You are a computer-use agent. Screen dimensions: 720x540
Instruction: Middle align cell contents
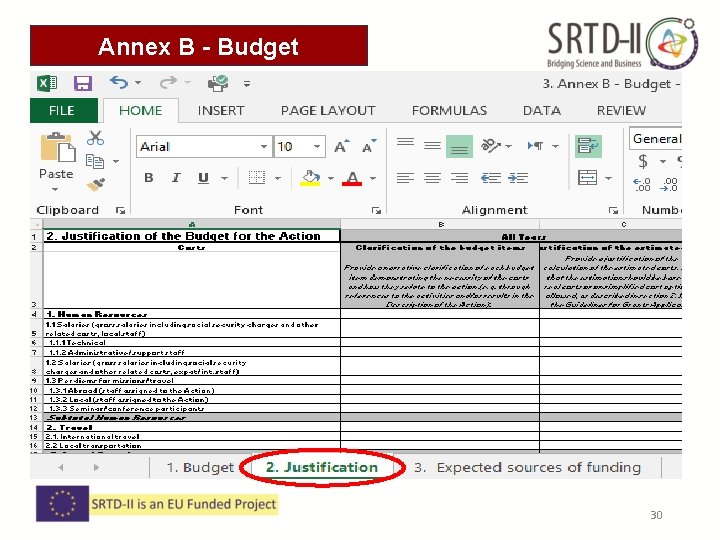pos(432,146)
